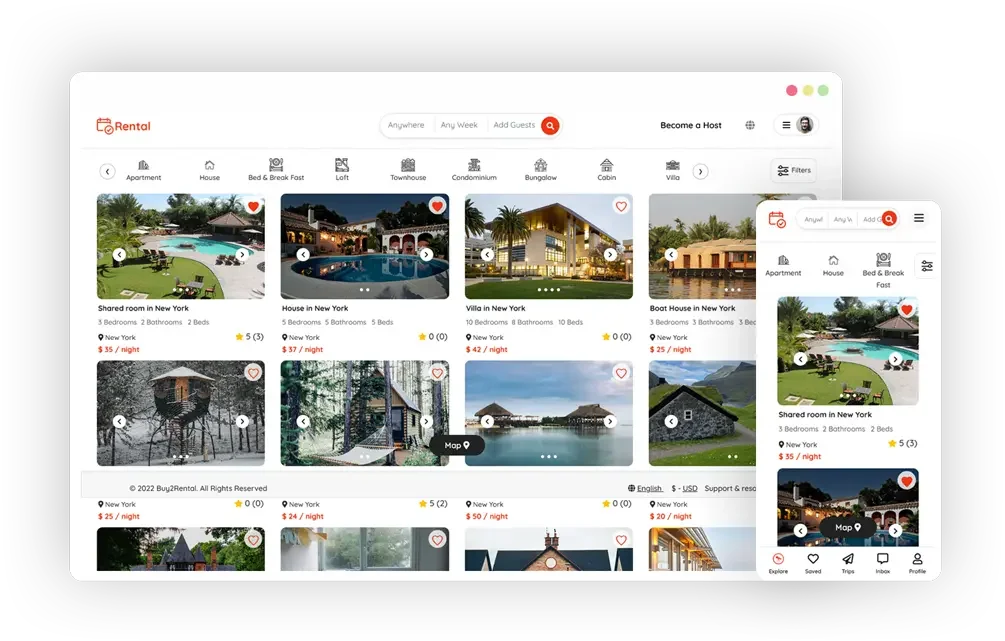Click the red search magnifier button
The image size is (1005, 641).
[551, 125]
